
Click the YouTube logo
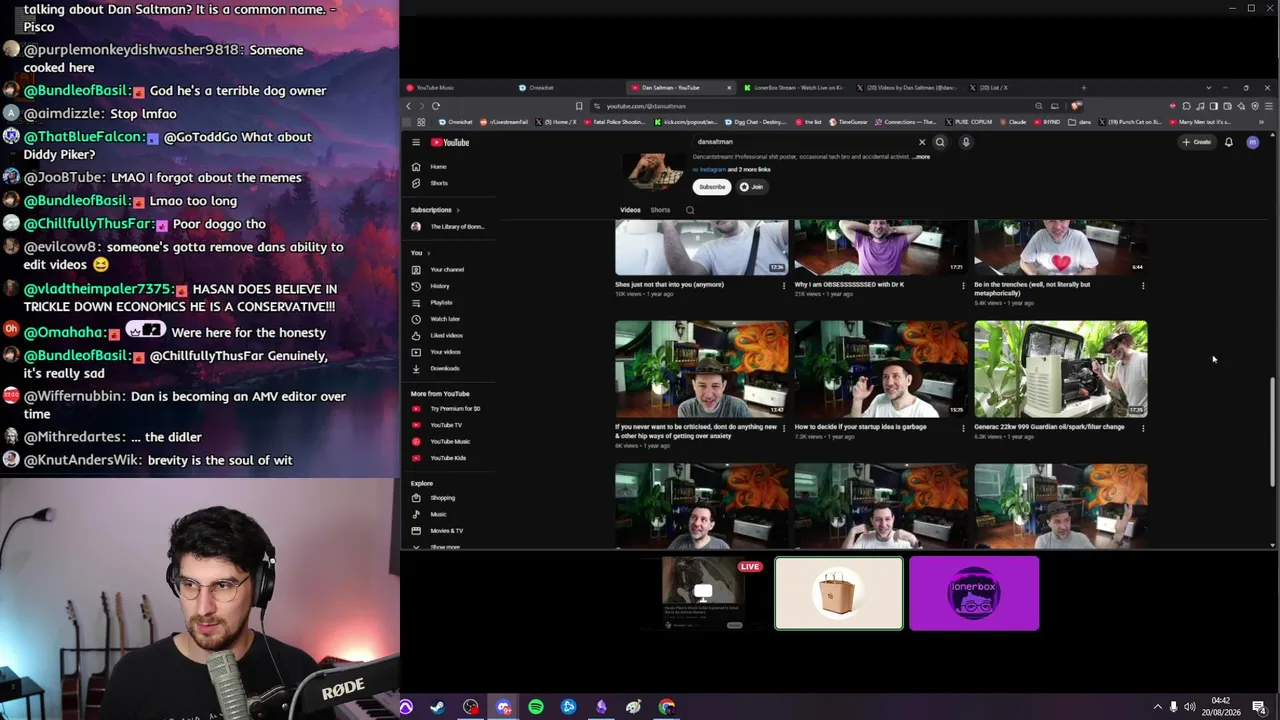pos(450,142)
